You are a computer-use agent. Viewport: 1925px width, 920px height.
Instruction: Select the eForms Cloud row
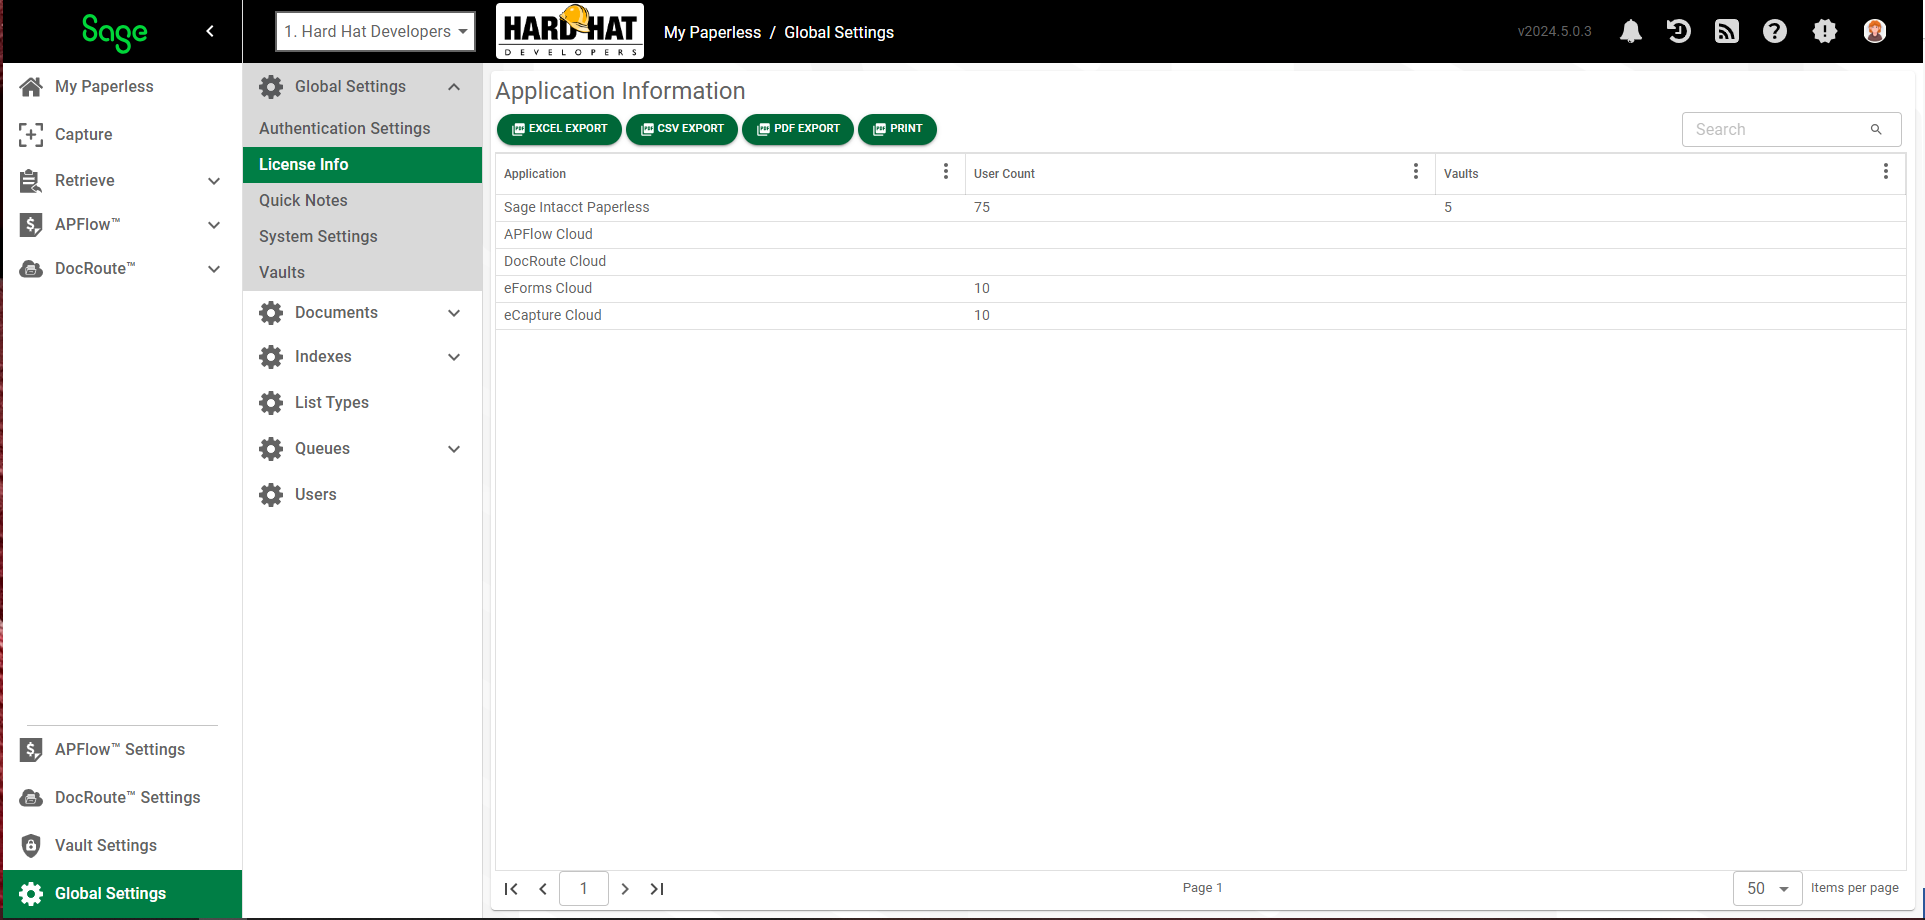tap(1200, 288)
